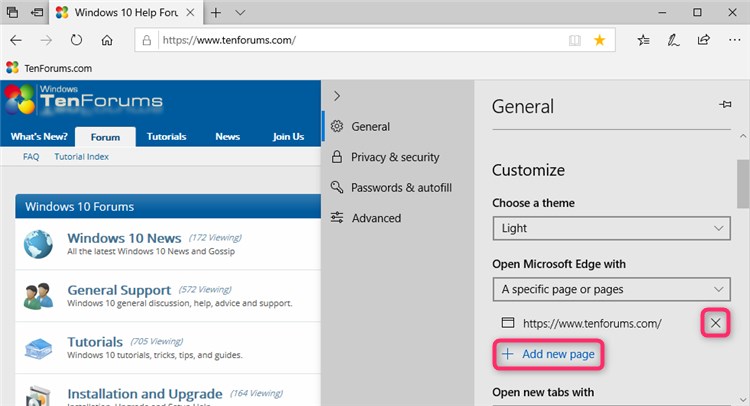750x406 pixels.
Task: Click Add notes pen icon
Action: 673,40
